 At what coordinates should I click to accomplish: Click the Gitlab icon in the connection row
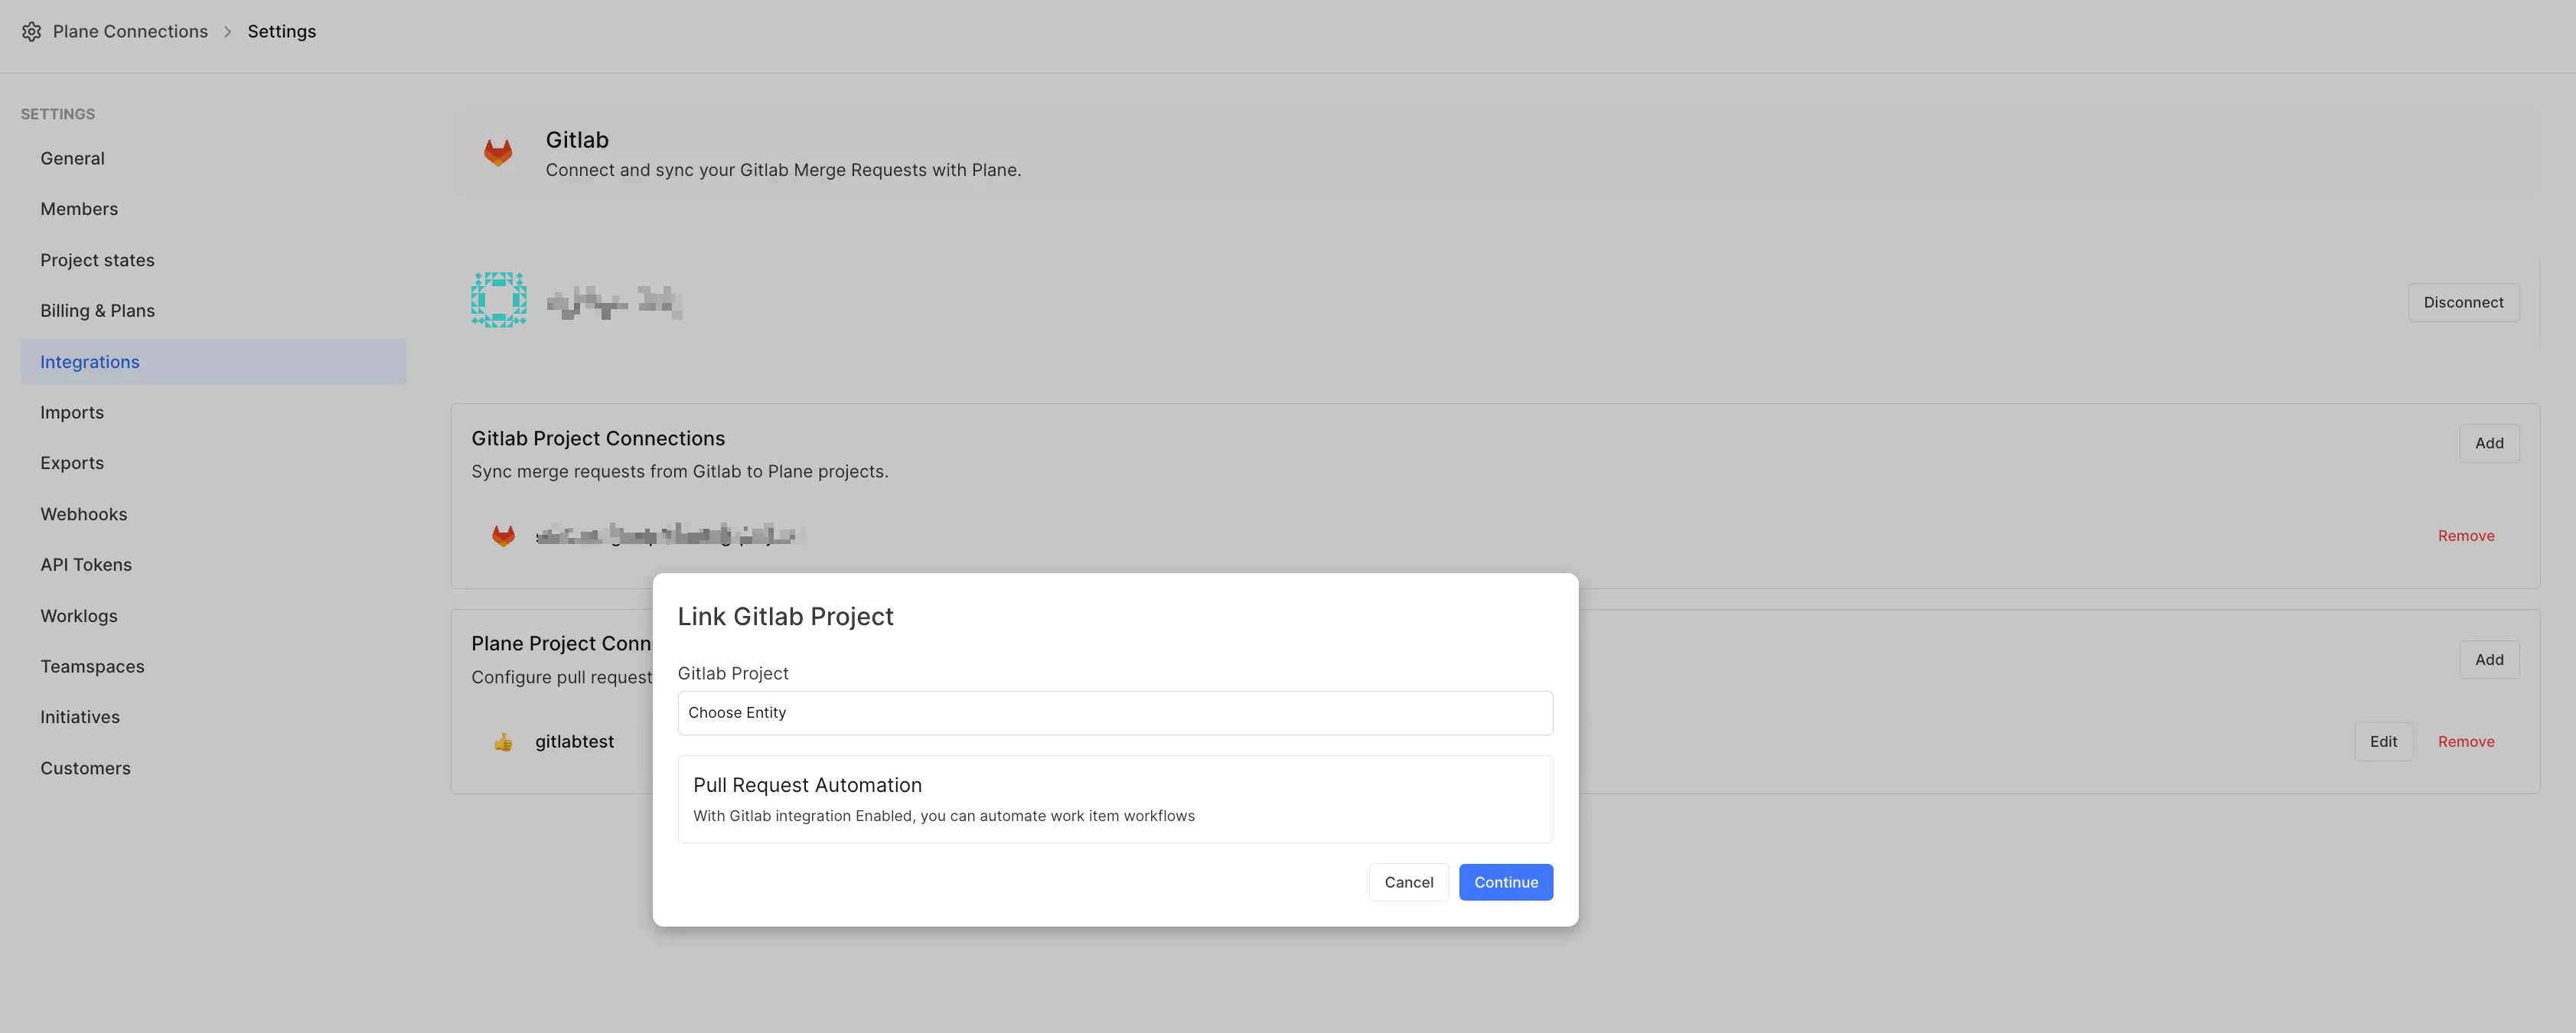tap(503, 534)
